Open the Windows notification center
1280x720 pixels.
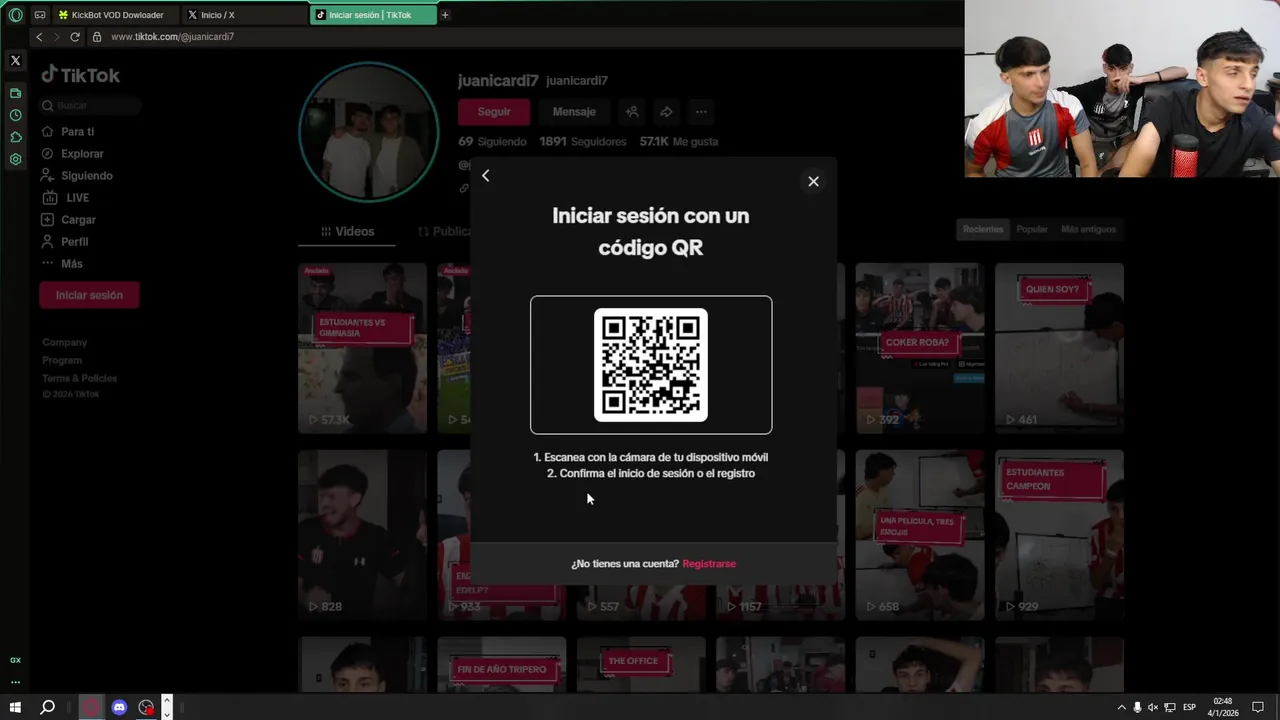tap(1258, 707)
